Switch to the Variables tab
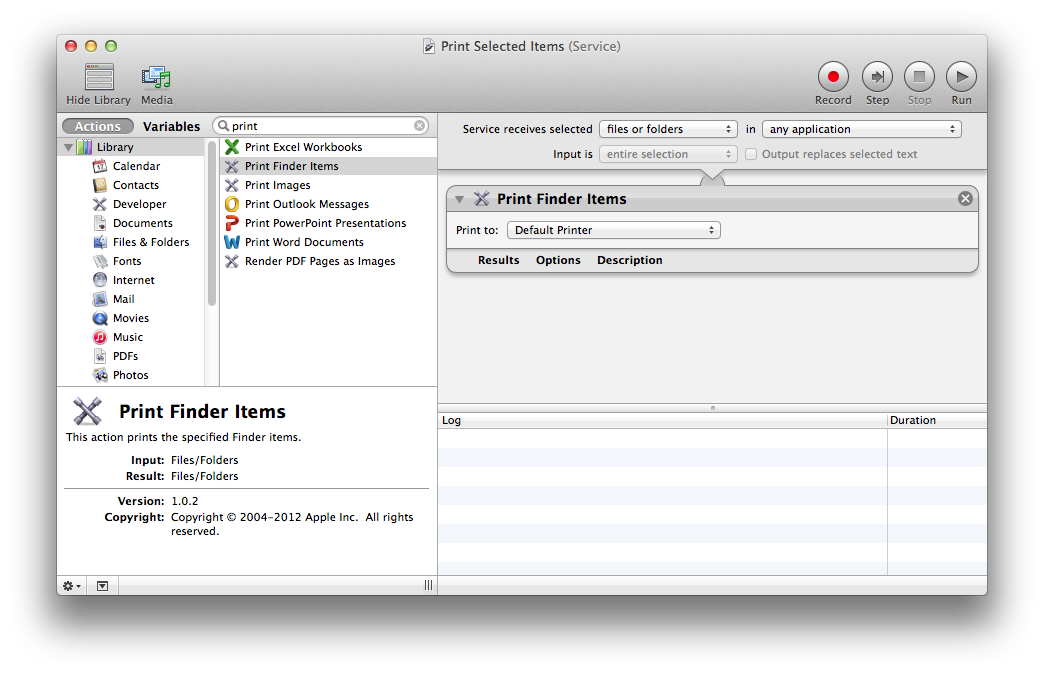1044x674 pixels. (171, 126)
